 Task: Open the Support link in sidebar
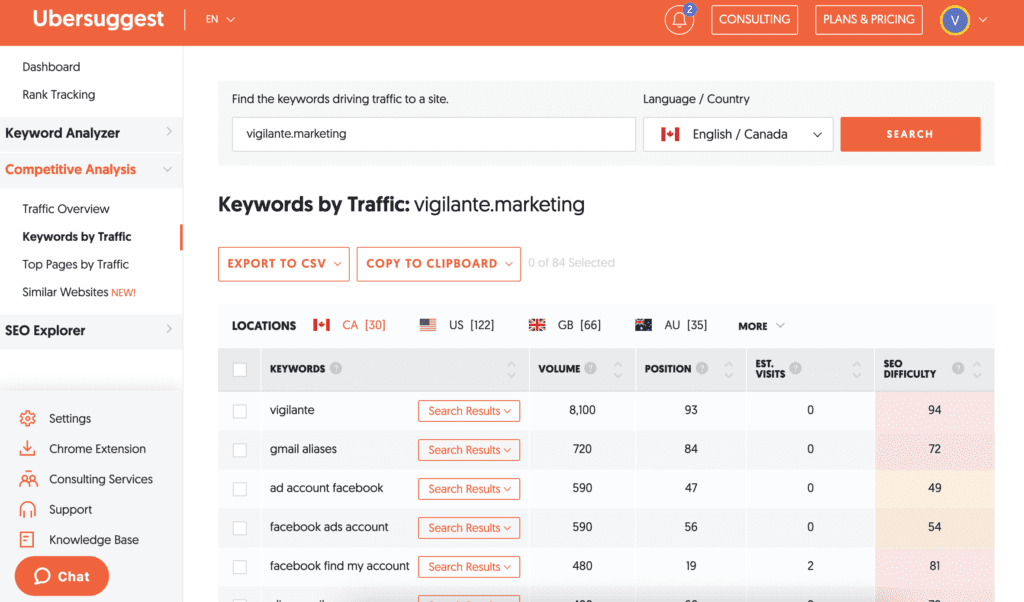pos(71,509)
